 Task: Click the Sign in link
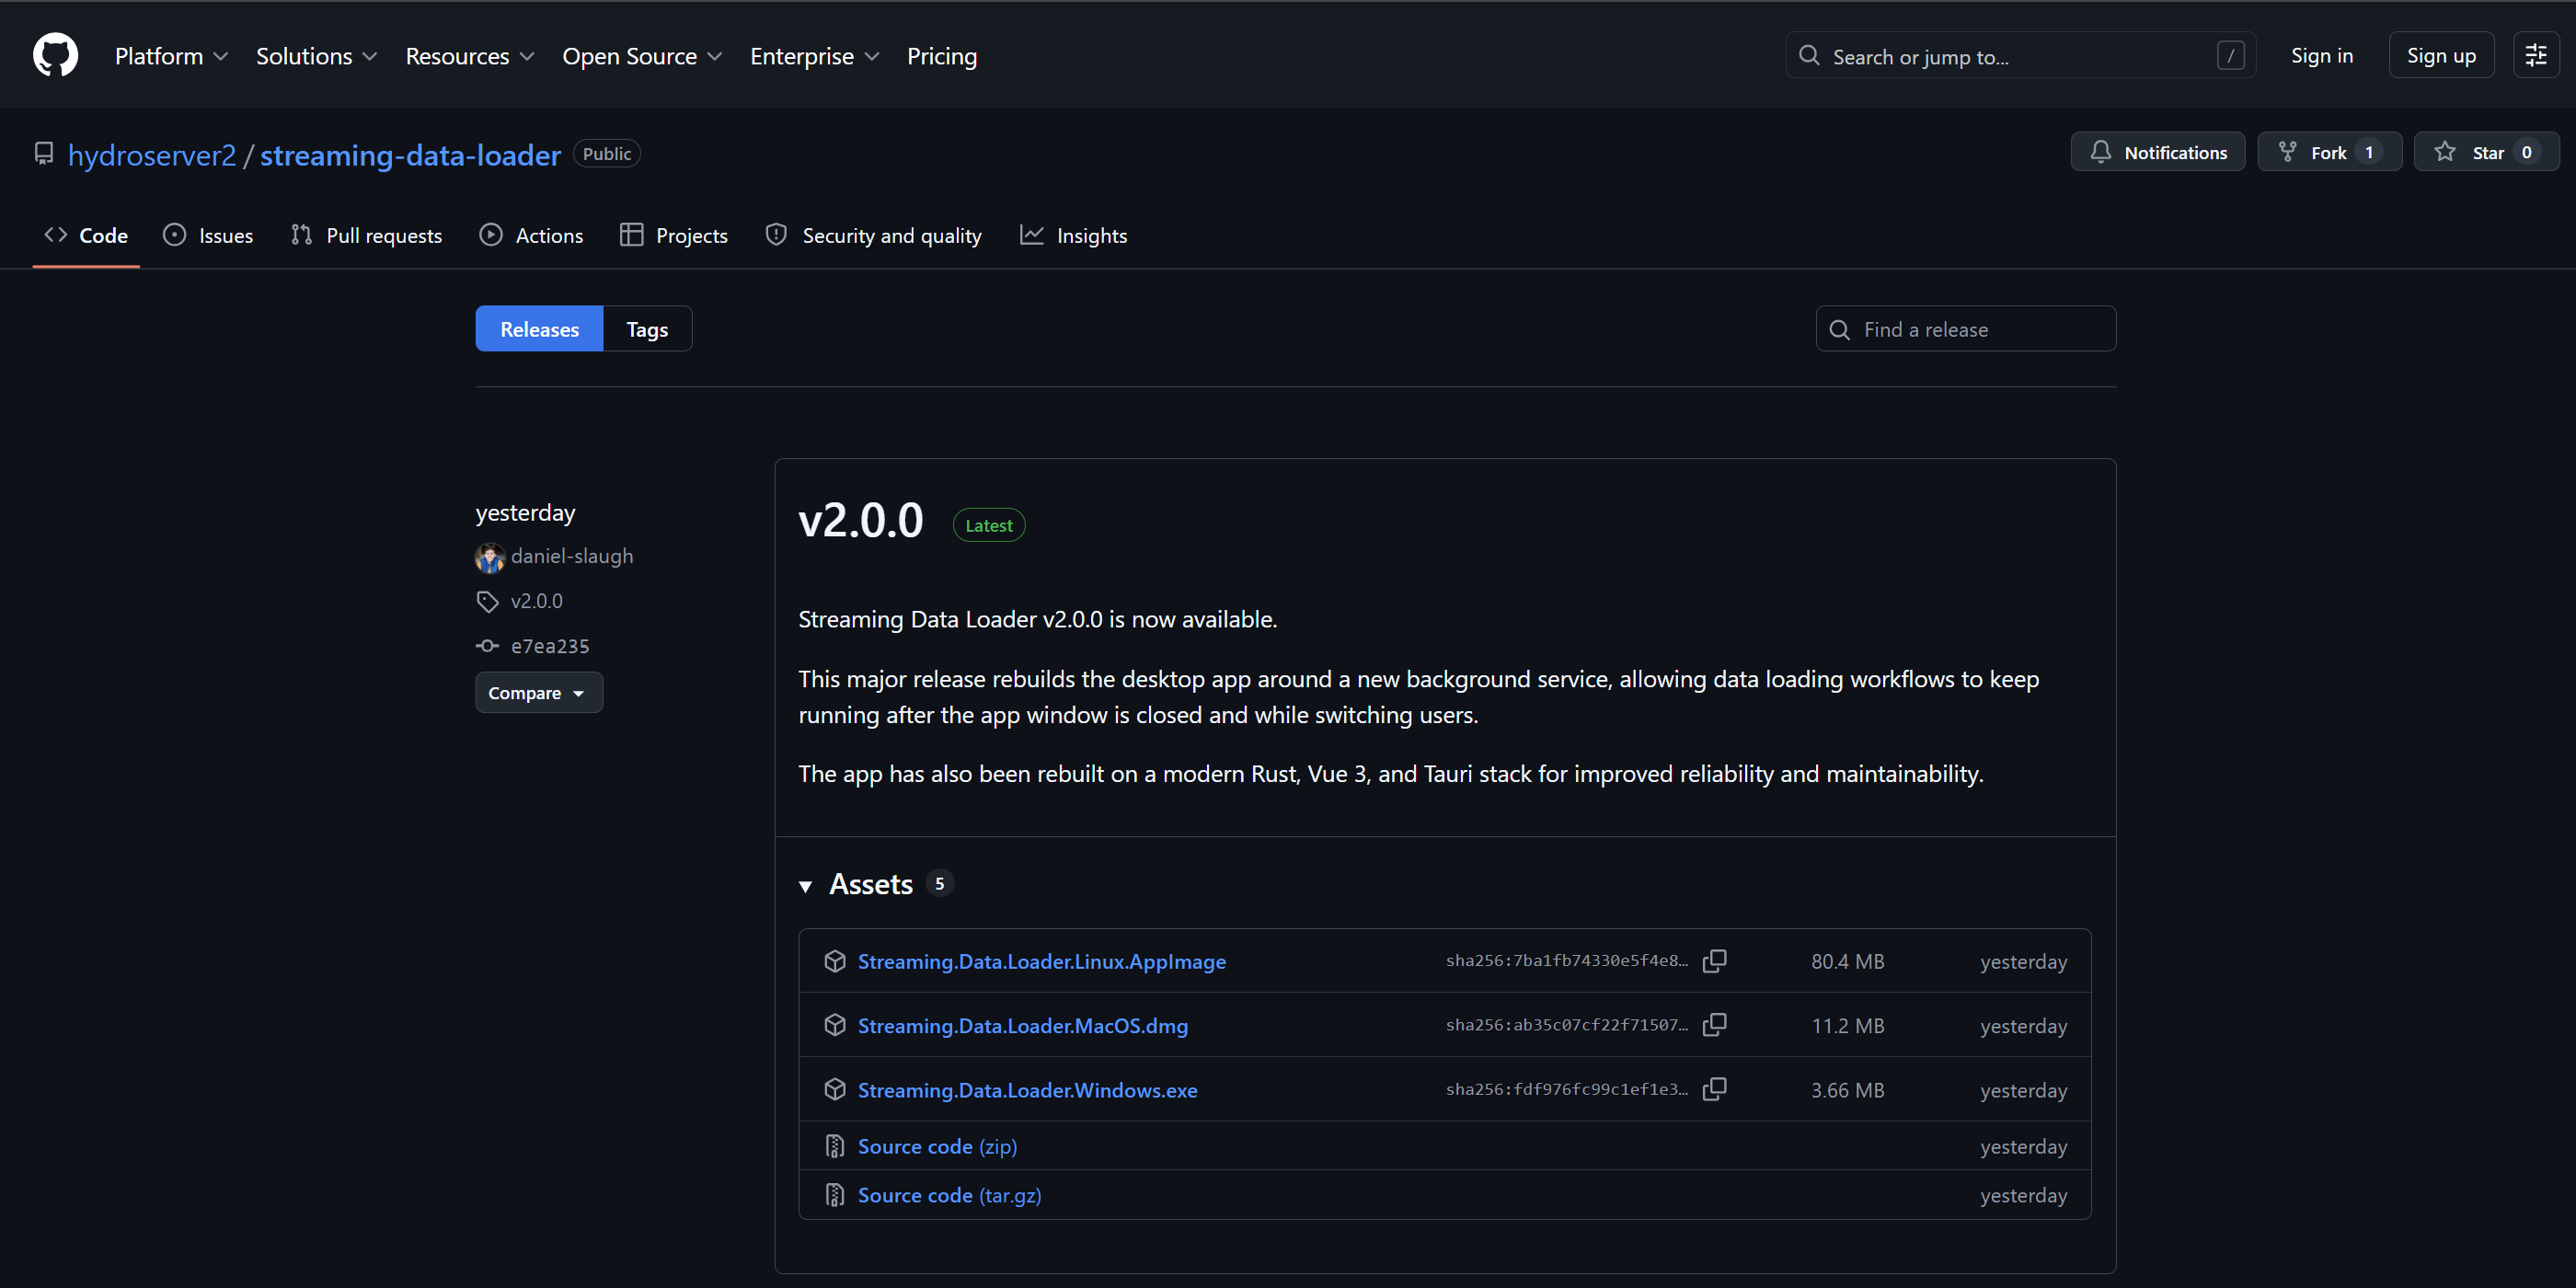pos(2321,56)
